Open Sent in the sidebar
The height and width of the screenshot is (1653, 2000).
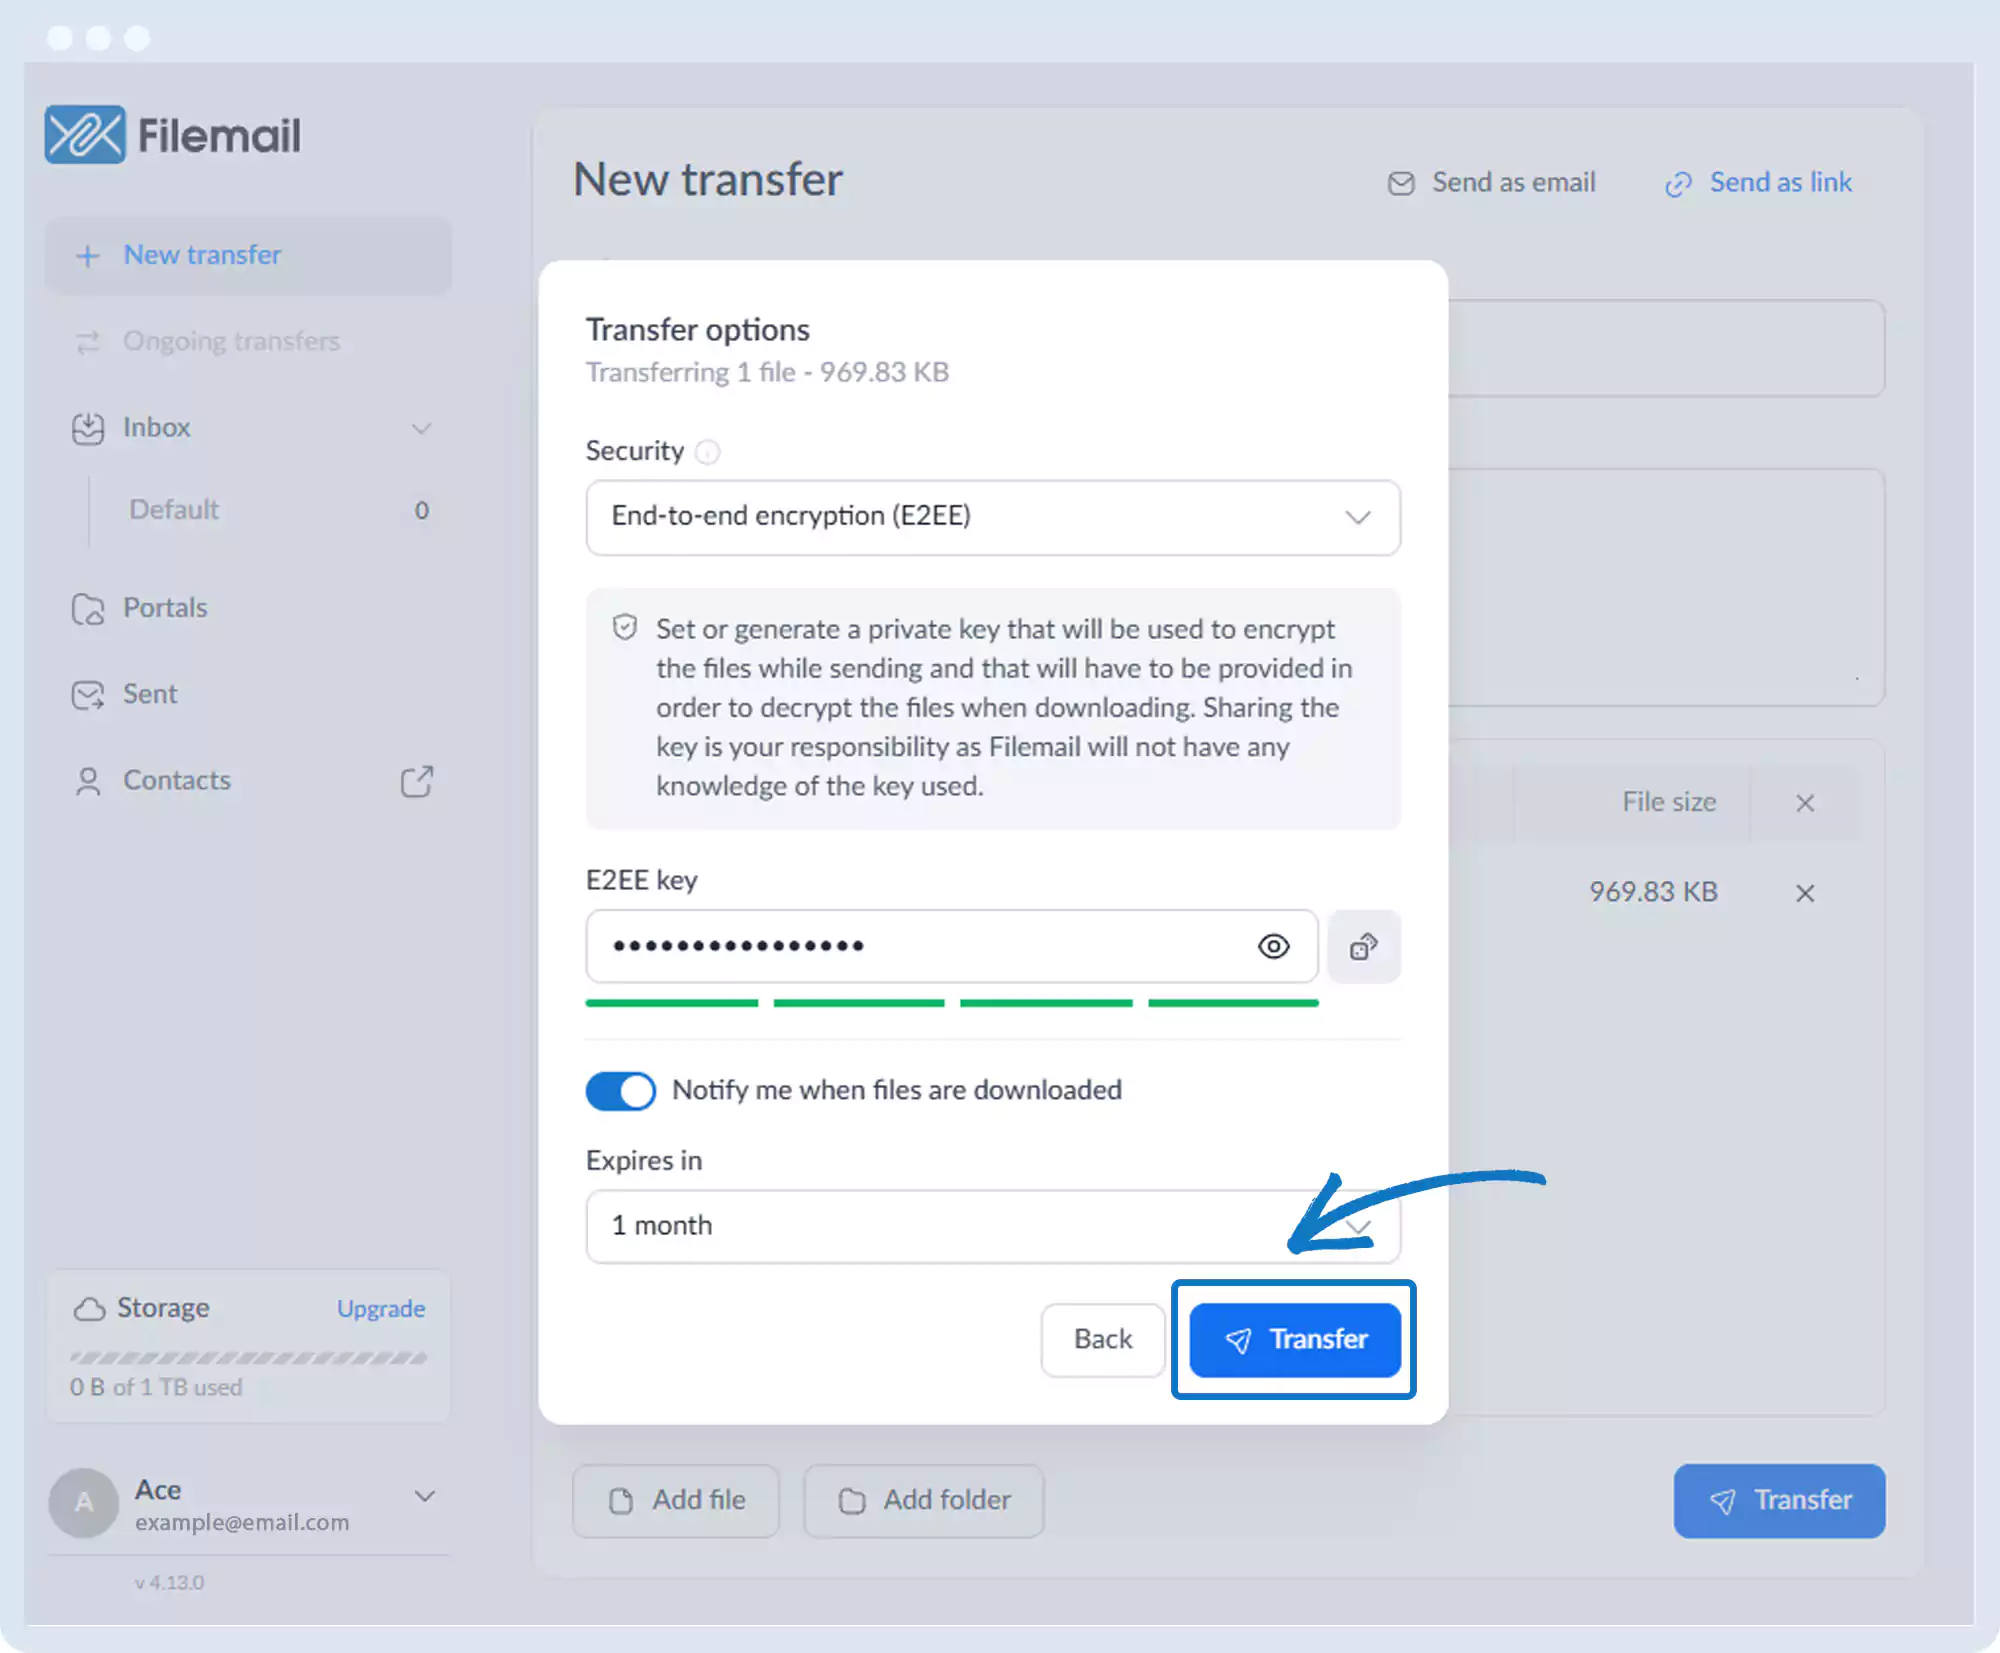(150, 694)
